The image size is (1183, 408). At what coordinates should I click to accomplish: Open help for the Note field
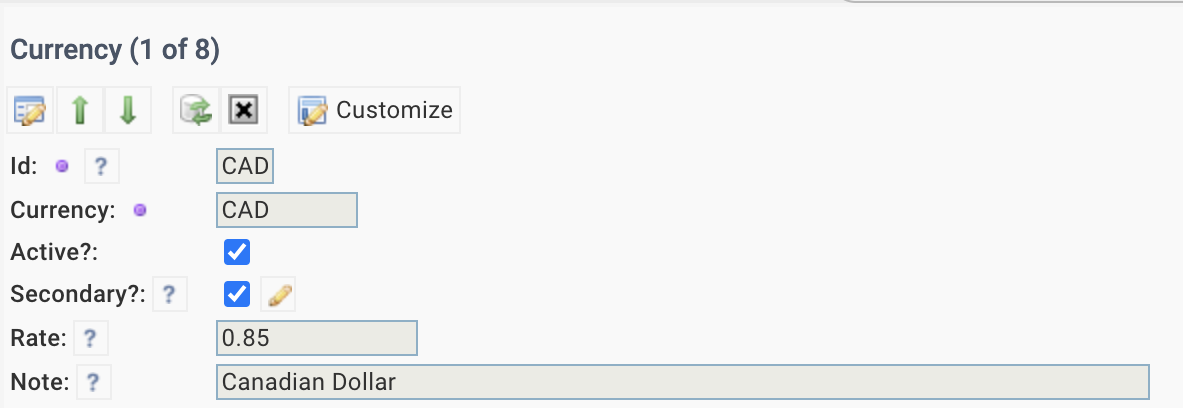coord(94,382)
